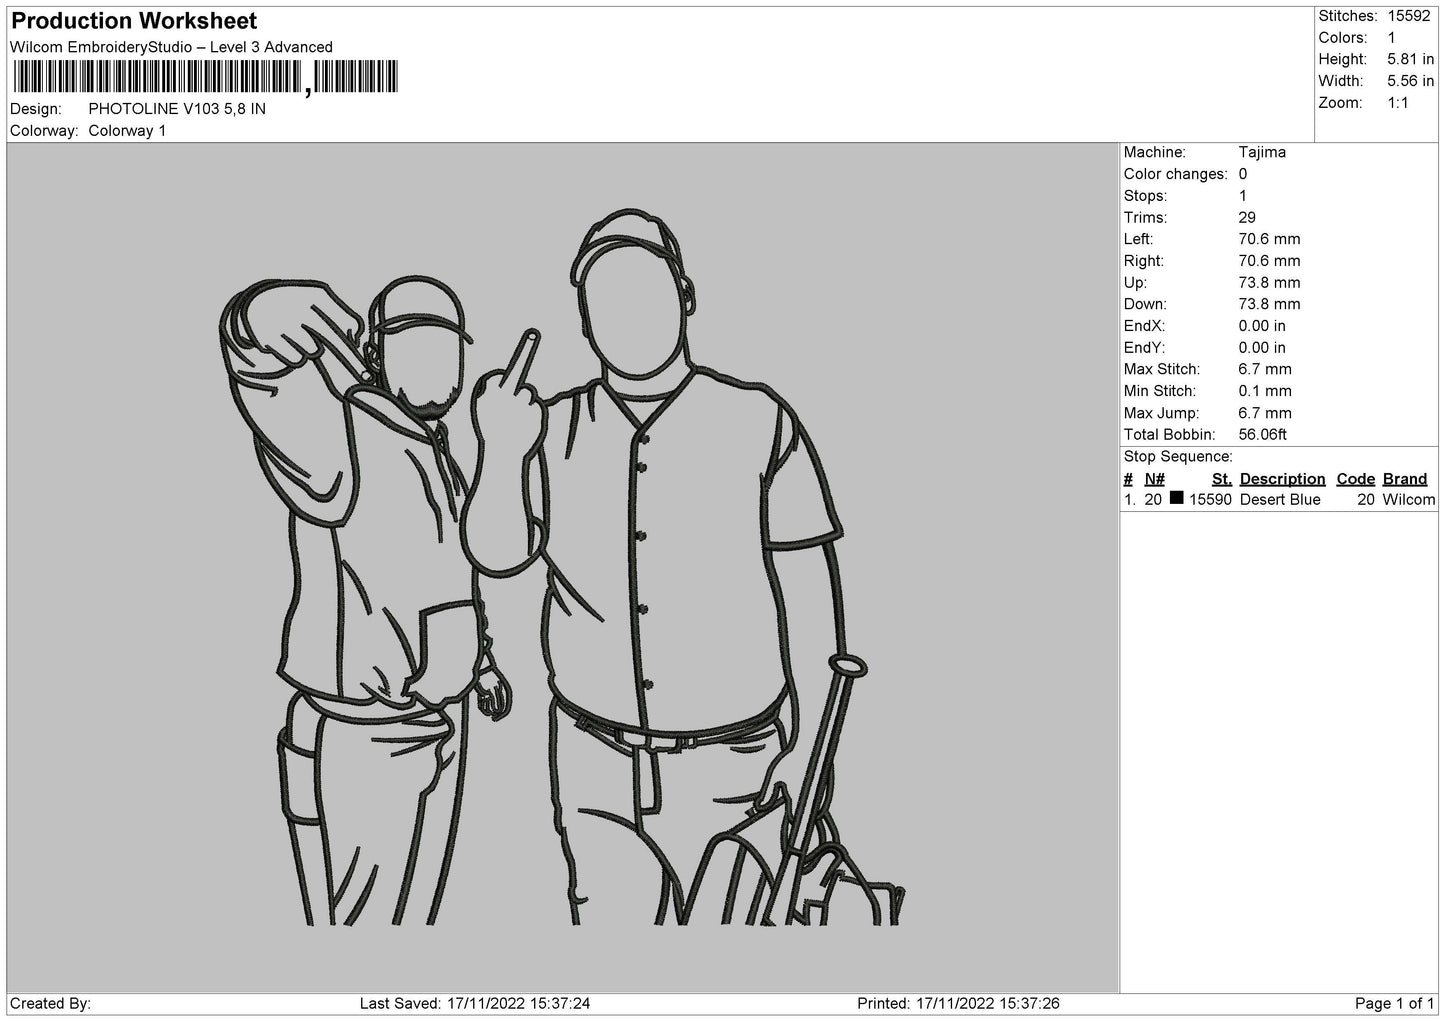Click the Total Bobbin value 56.06ft
Image resolution: width=1445 pixels, height=1021 pixels.
pos(1262,435)
